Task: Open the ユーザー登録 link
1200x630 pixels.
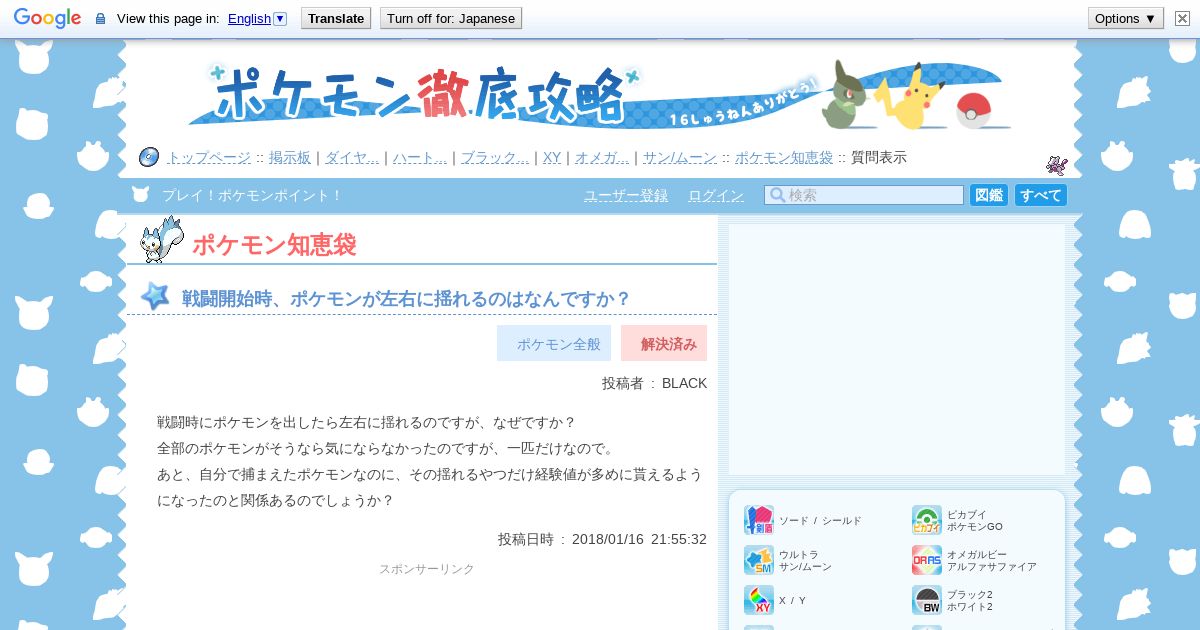Action: point(626,196)
